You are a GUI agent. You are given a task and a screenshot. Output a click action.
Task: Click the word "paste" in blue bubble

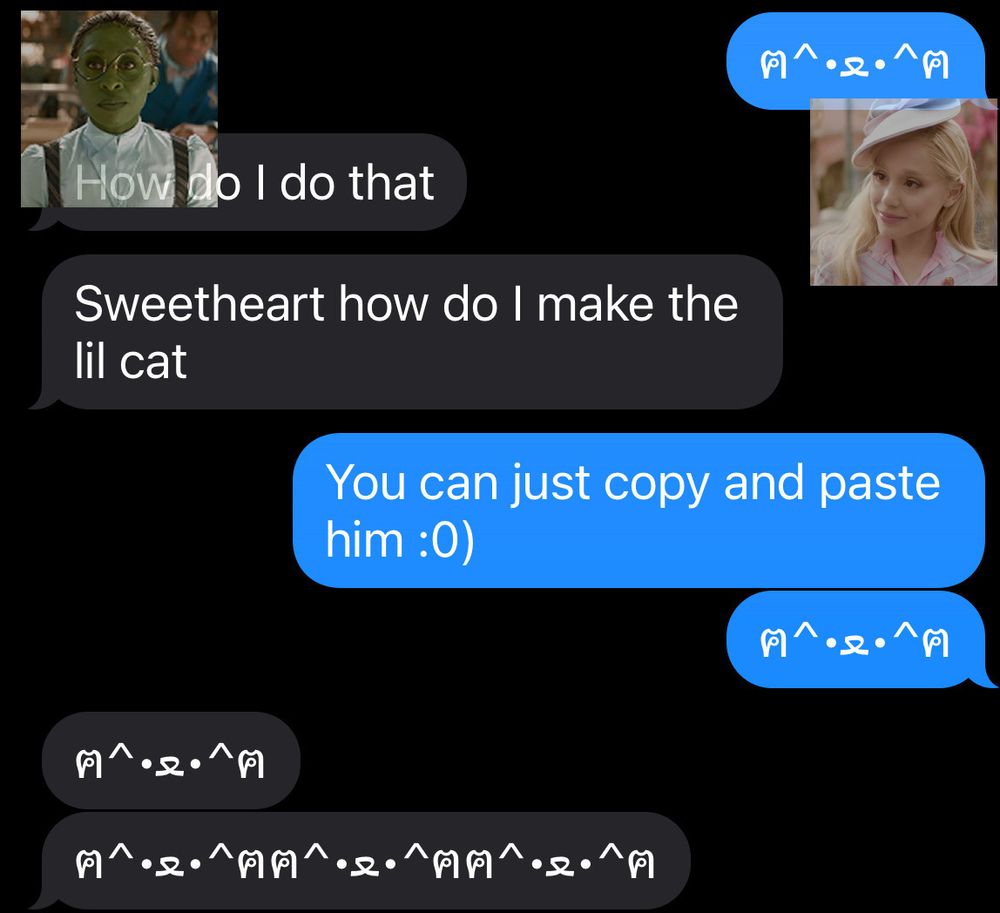pos(879,484)
